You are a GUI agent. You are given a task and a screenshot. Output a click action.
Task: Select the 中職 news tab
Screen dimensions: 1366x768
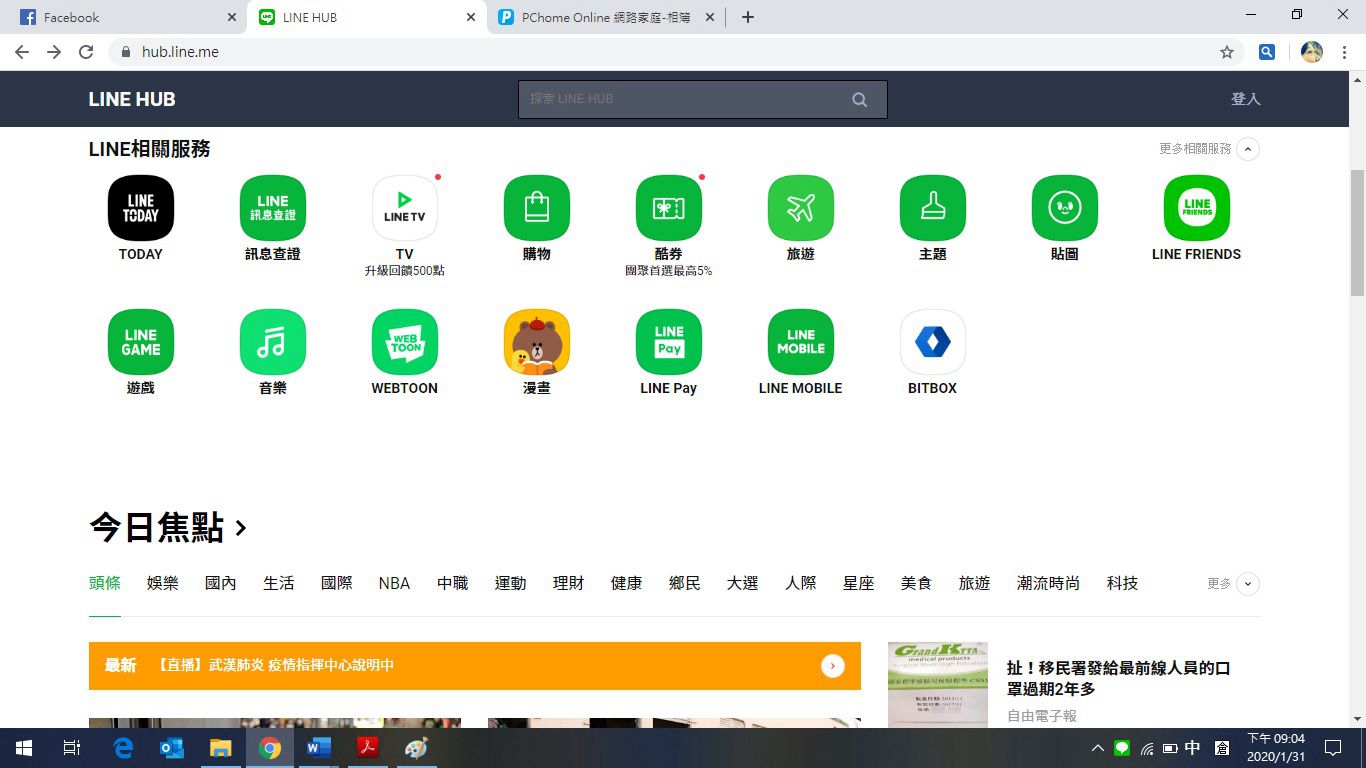(x=453, y=583)
